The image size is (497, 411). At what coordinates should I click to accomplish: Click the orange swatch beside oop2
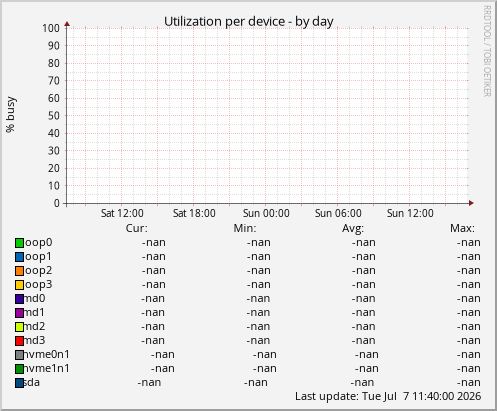pyautogui.click(x=19, y=271)
